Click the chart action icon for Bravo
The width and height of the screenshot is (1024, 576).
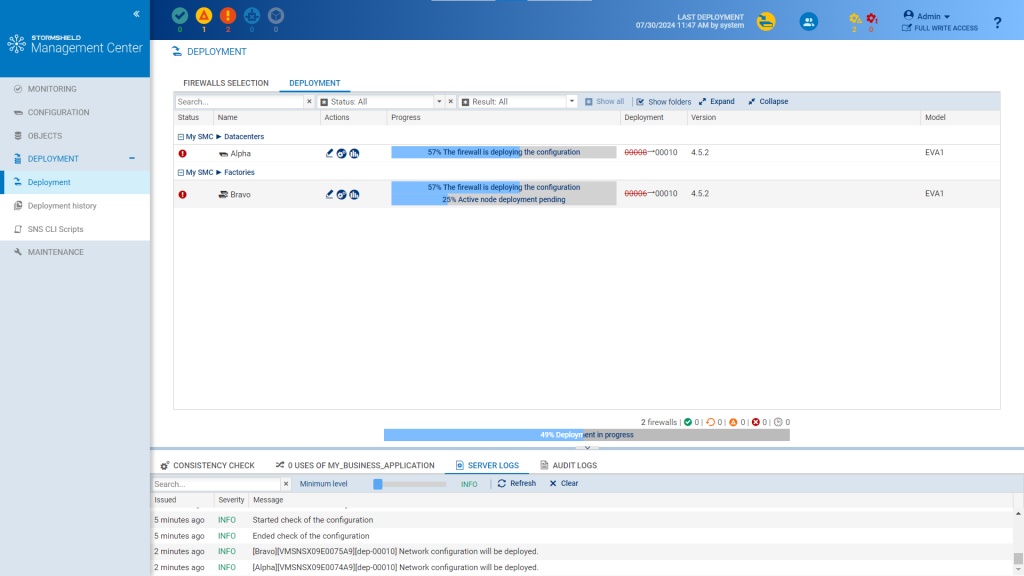[x=354, y=195]
